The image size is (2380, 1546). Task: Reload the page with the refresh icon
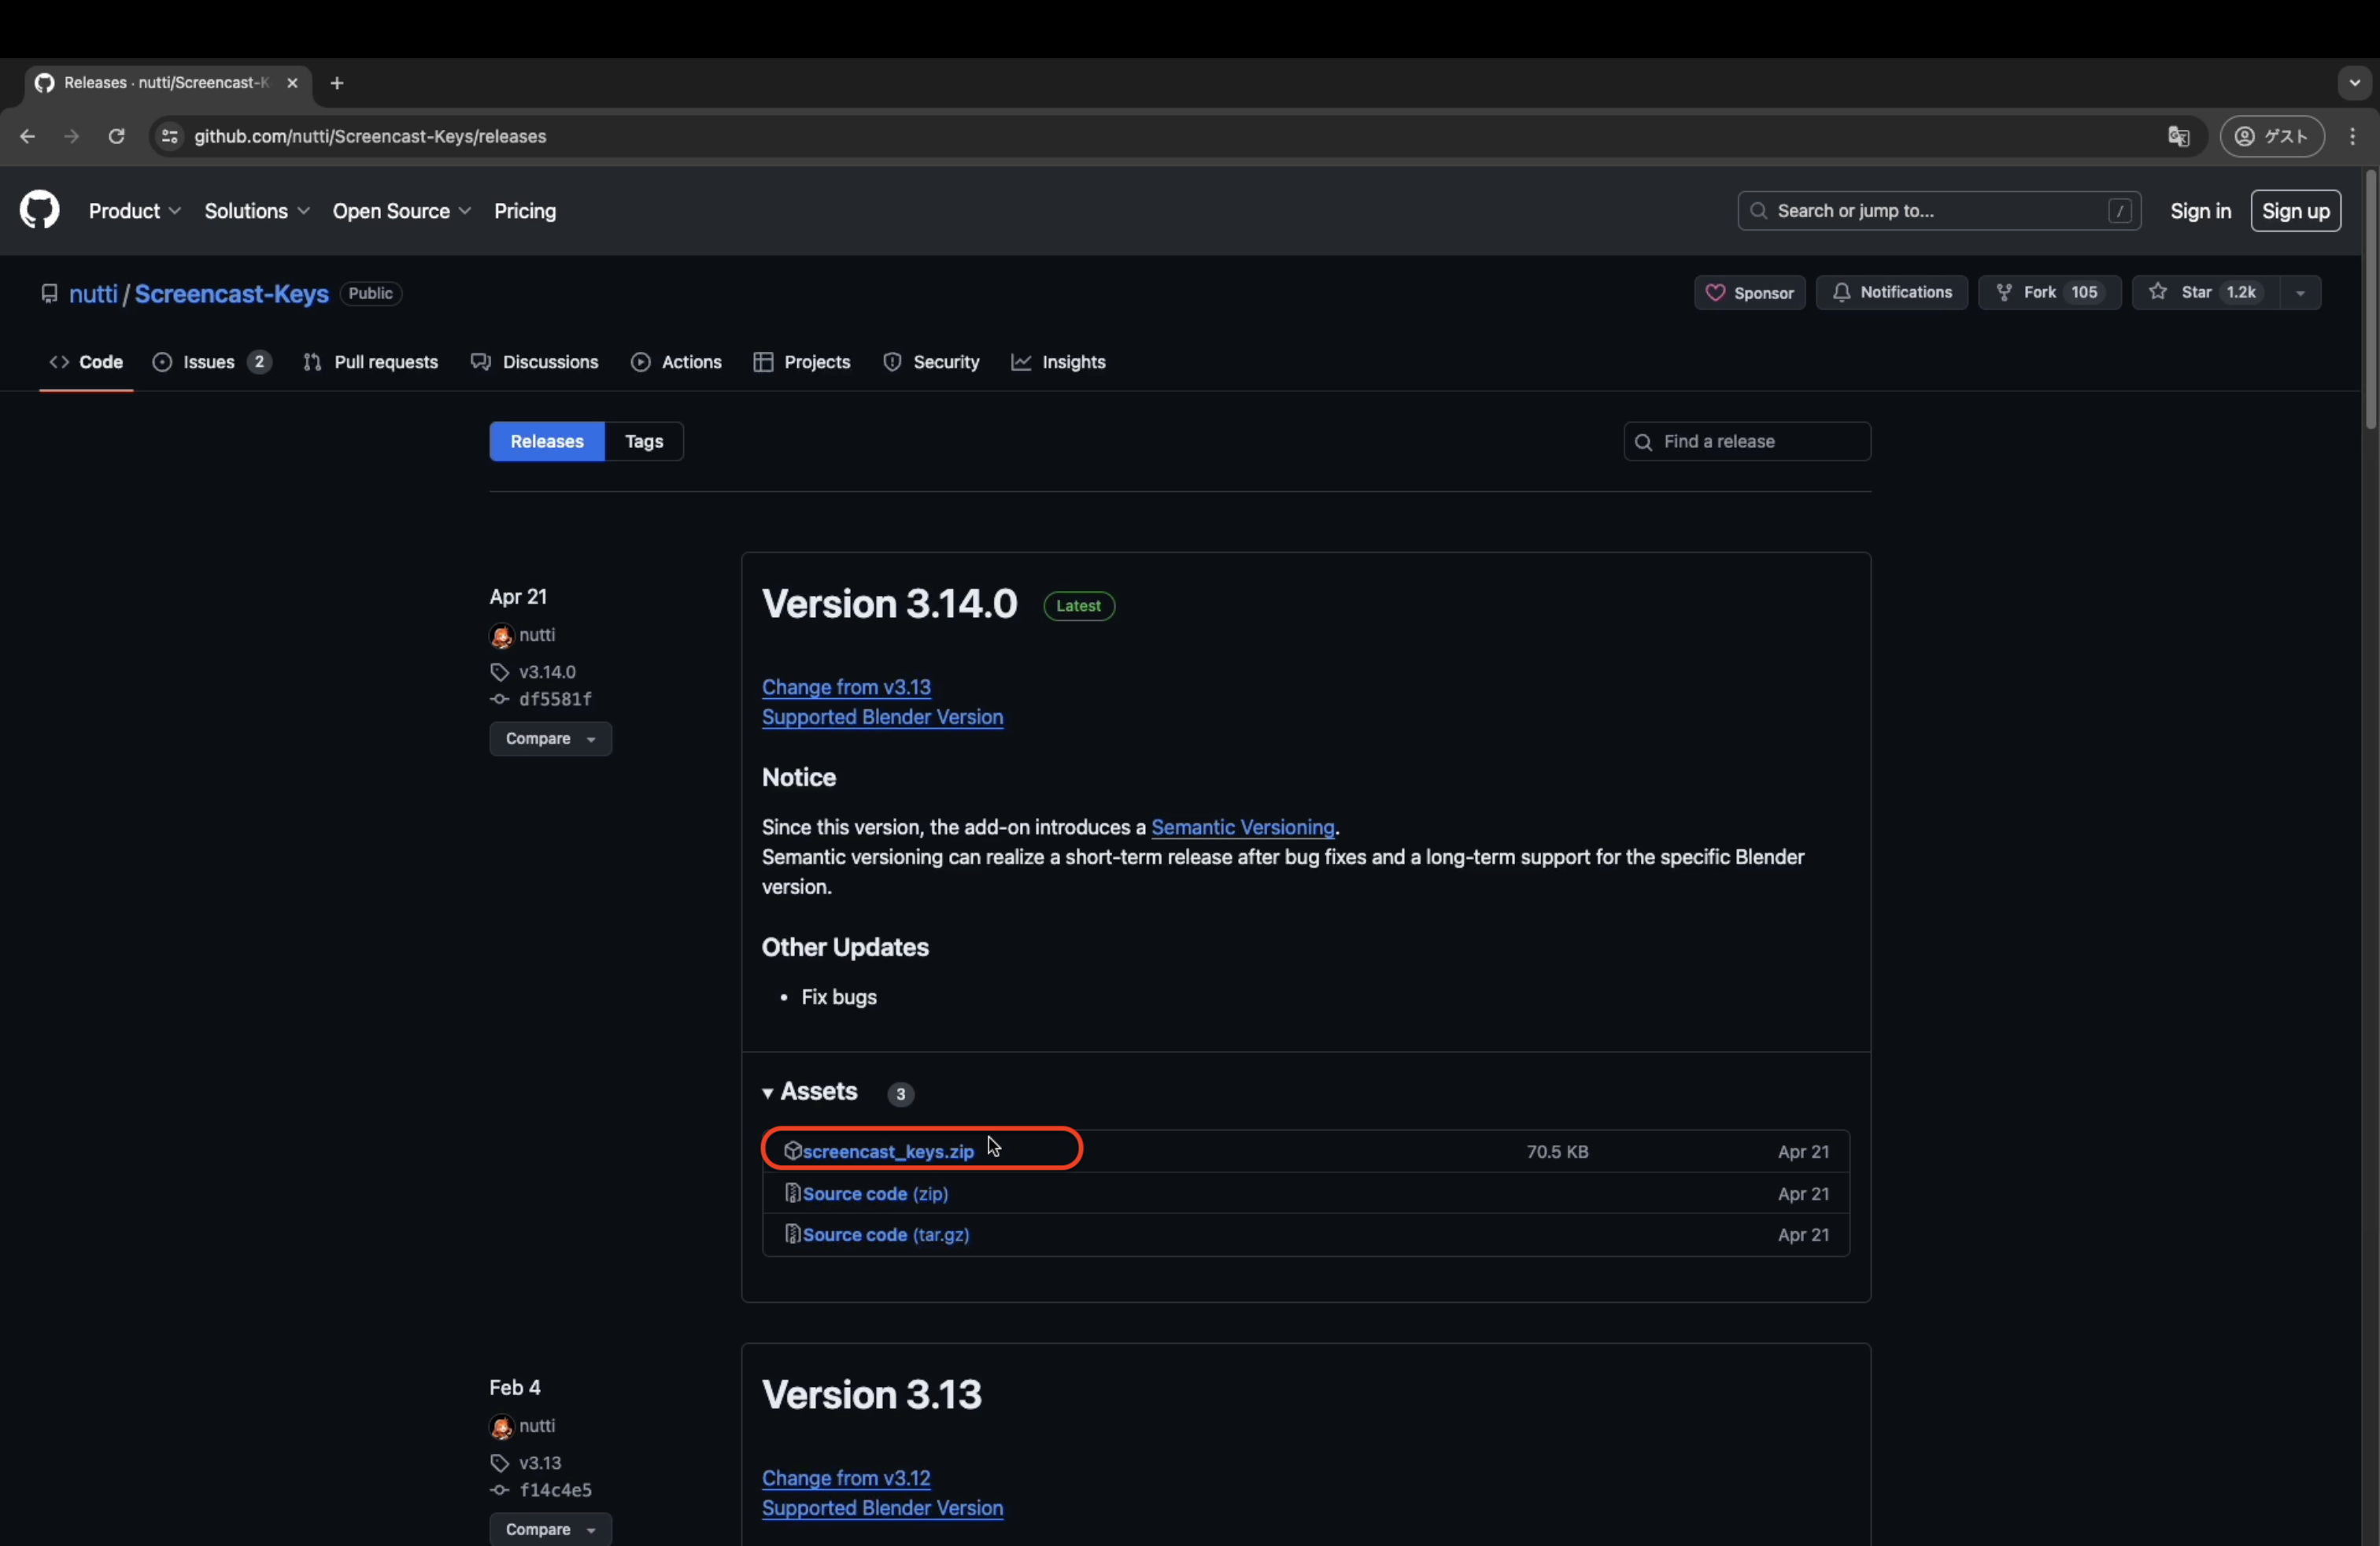[x=116, y=137]
